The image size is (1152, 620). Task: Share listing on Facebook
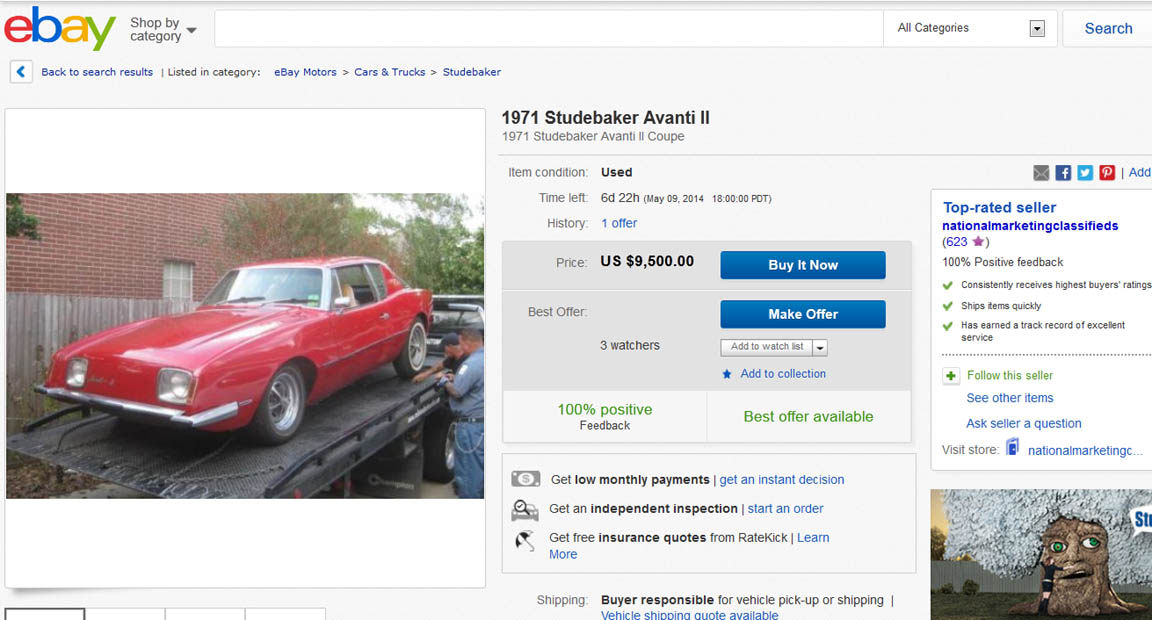coord(1063,173)
